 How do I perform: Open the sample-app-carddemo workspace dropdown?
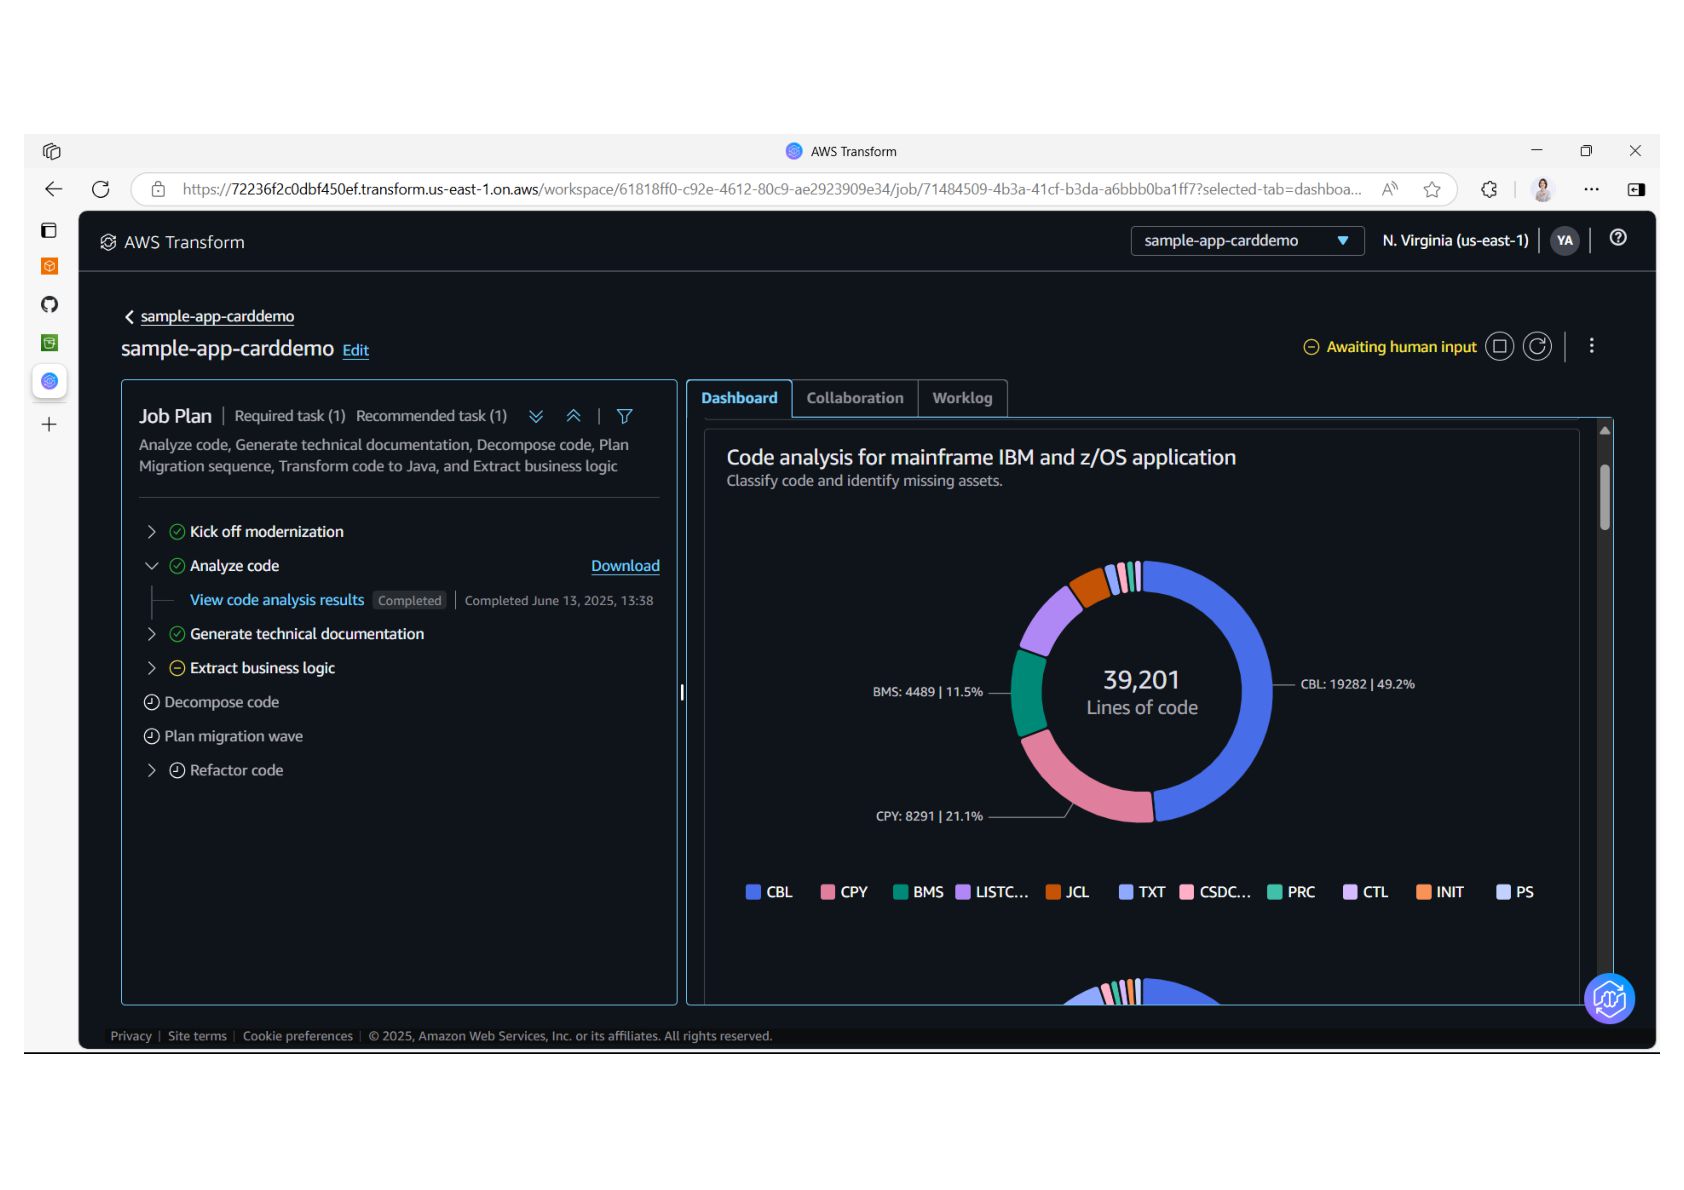(x=1247, y=241)
